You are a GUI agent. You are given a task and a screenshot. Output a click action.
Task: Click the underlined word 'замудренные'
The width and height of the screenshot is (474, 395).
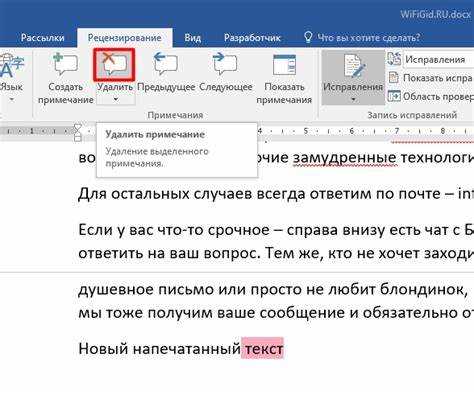coord(345,157)
